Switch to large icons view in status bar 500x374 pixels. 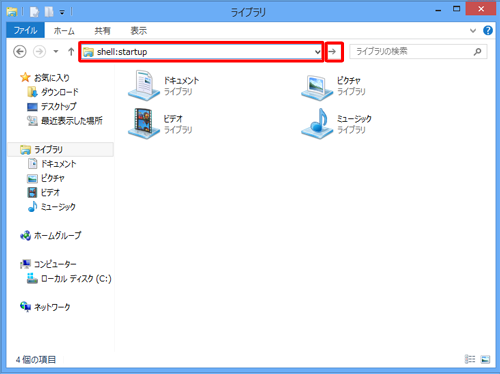(x=485, y=359)
